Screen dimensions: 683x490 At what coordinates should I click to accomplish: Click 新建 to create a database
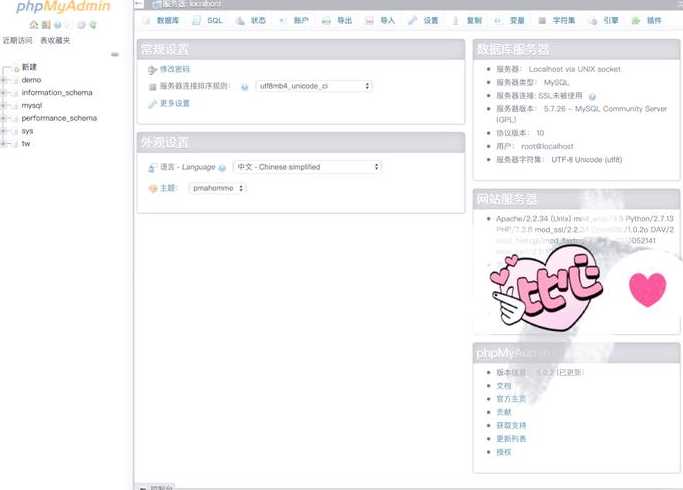(x=29, y=67)
